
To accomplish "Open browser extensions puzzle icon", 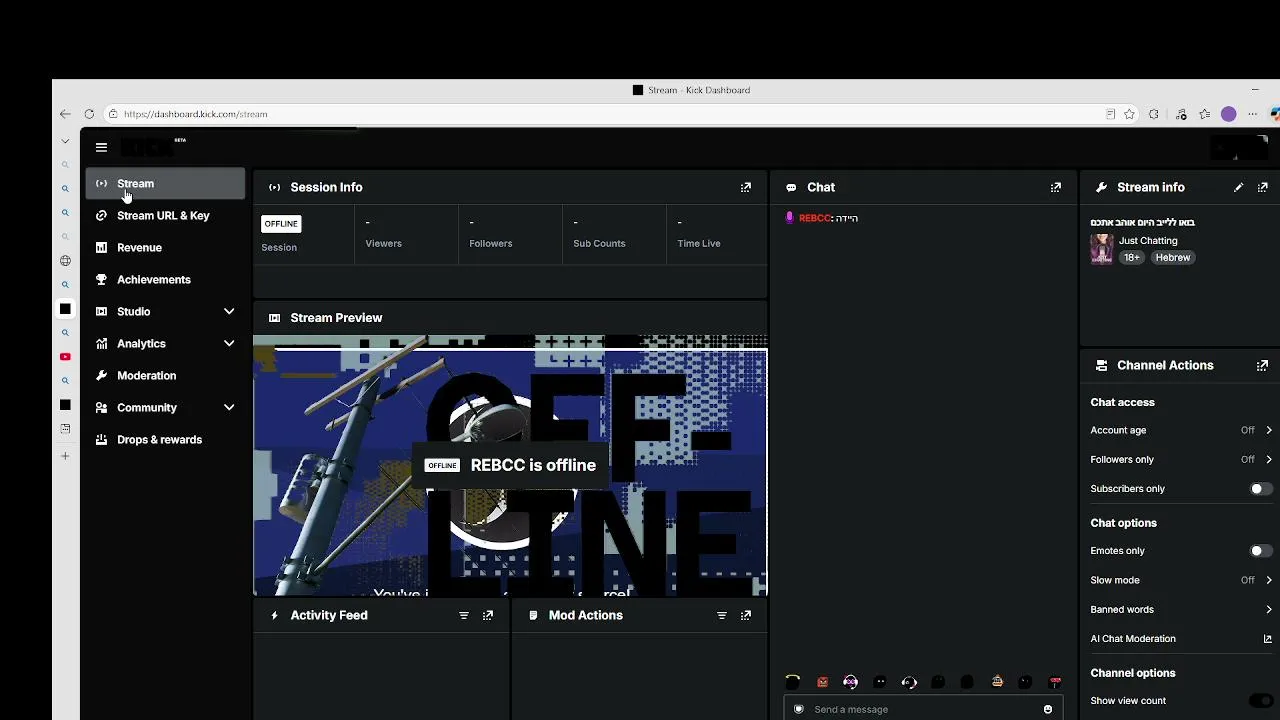I will pyautogui.click(x=1154, y=114).
